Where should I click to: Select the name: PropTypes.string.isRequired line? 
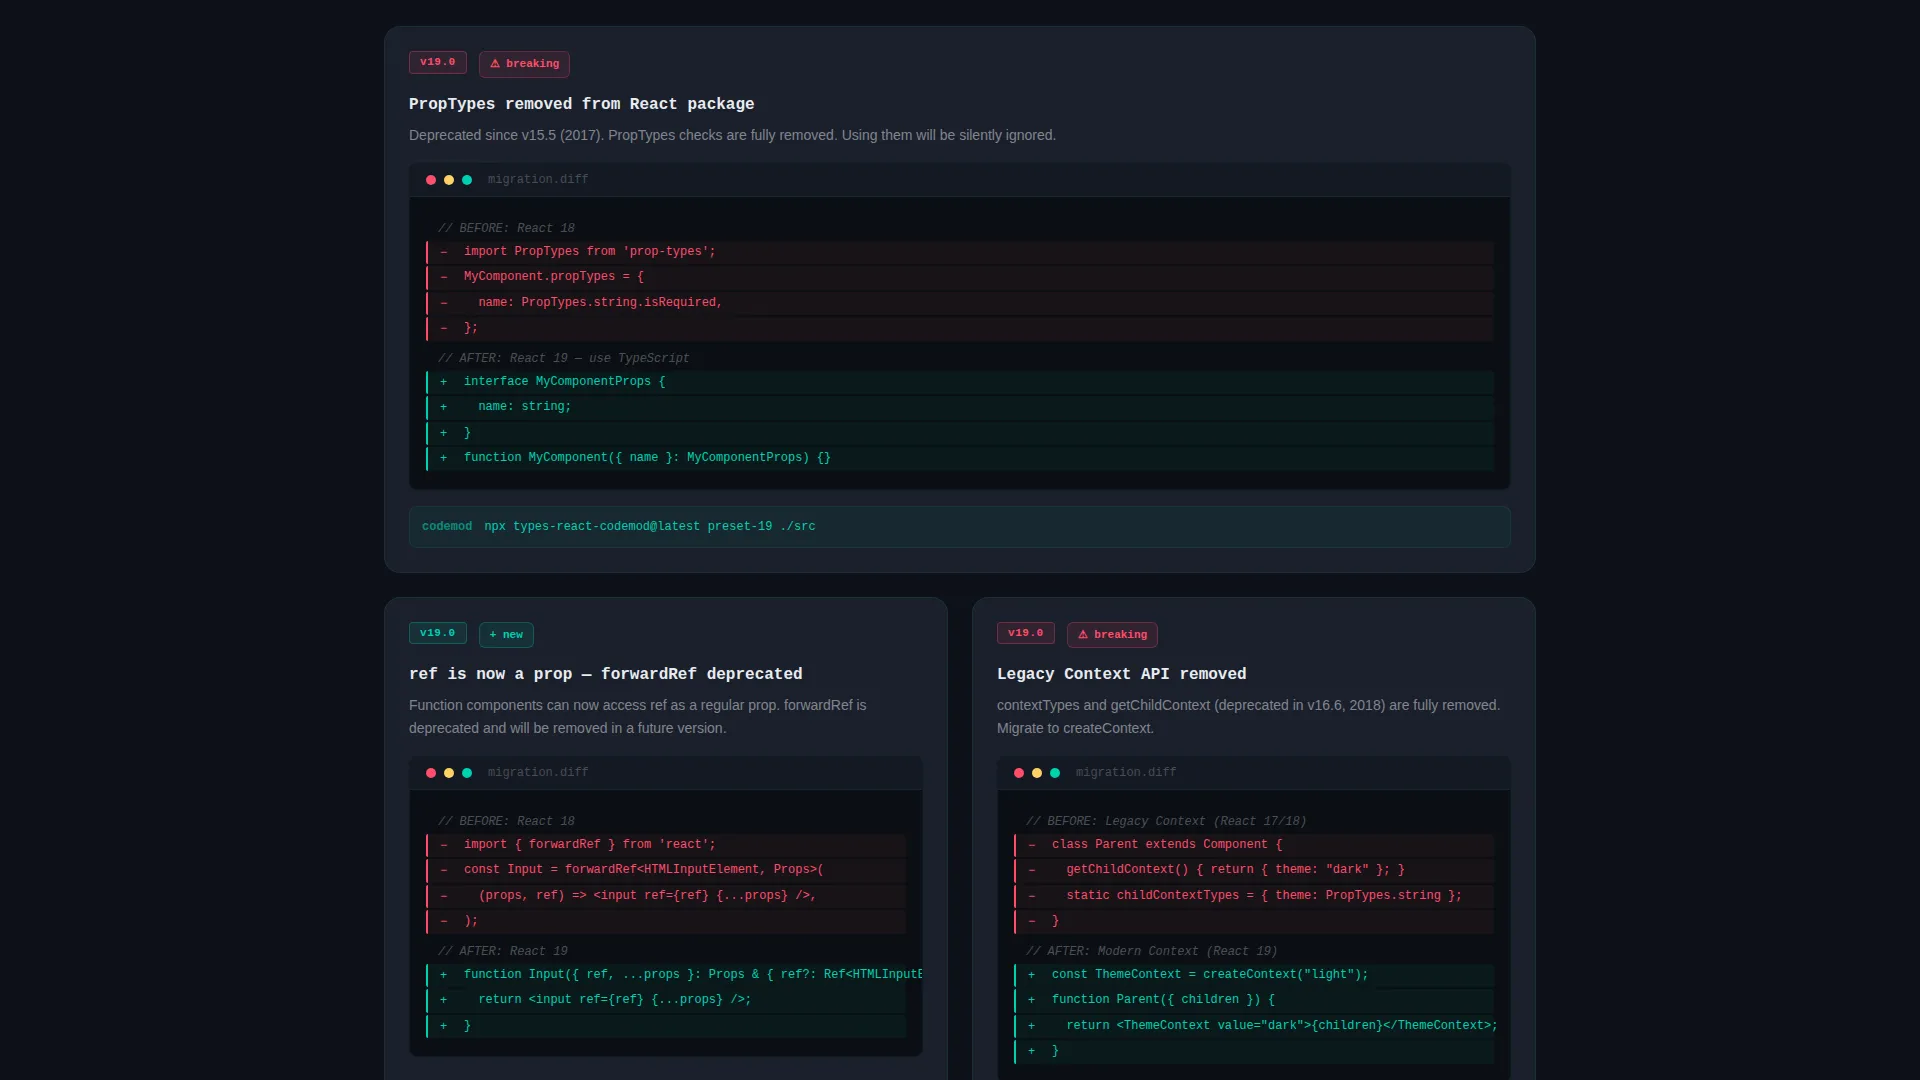point(960,303)
